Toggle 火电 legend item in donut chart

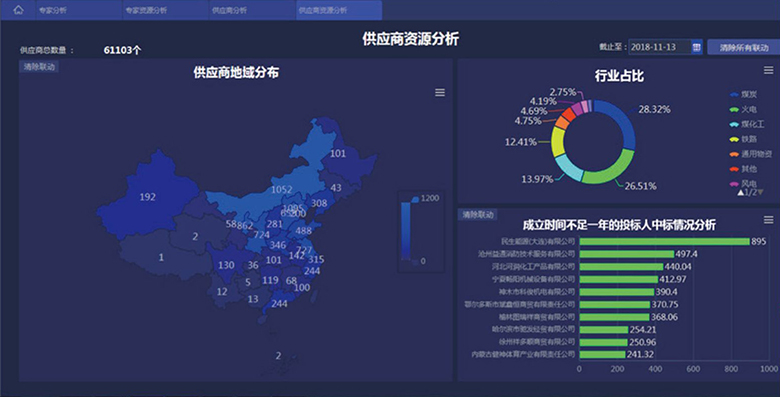(x=744, y=109)
